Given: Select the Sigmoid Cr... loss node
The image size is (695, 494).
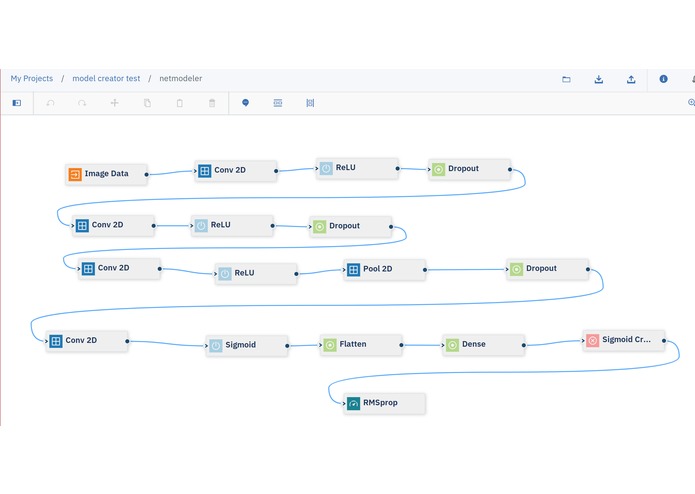Looking at the screenshot, I should tap(624, 340).
